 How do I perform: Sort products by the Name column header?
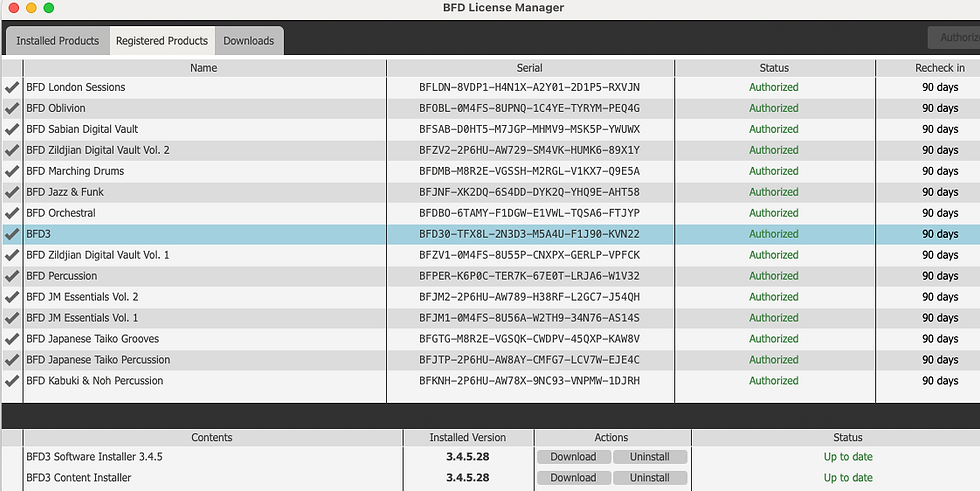point(204,68)
